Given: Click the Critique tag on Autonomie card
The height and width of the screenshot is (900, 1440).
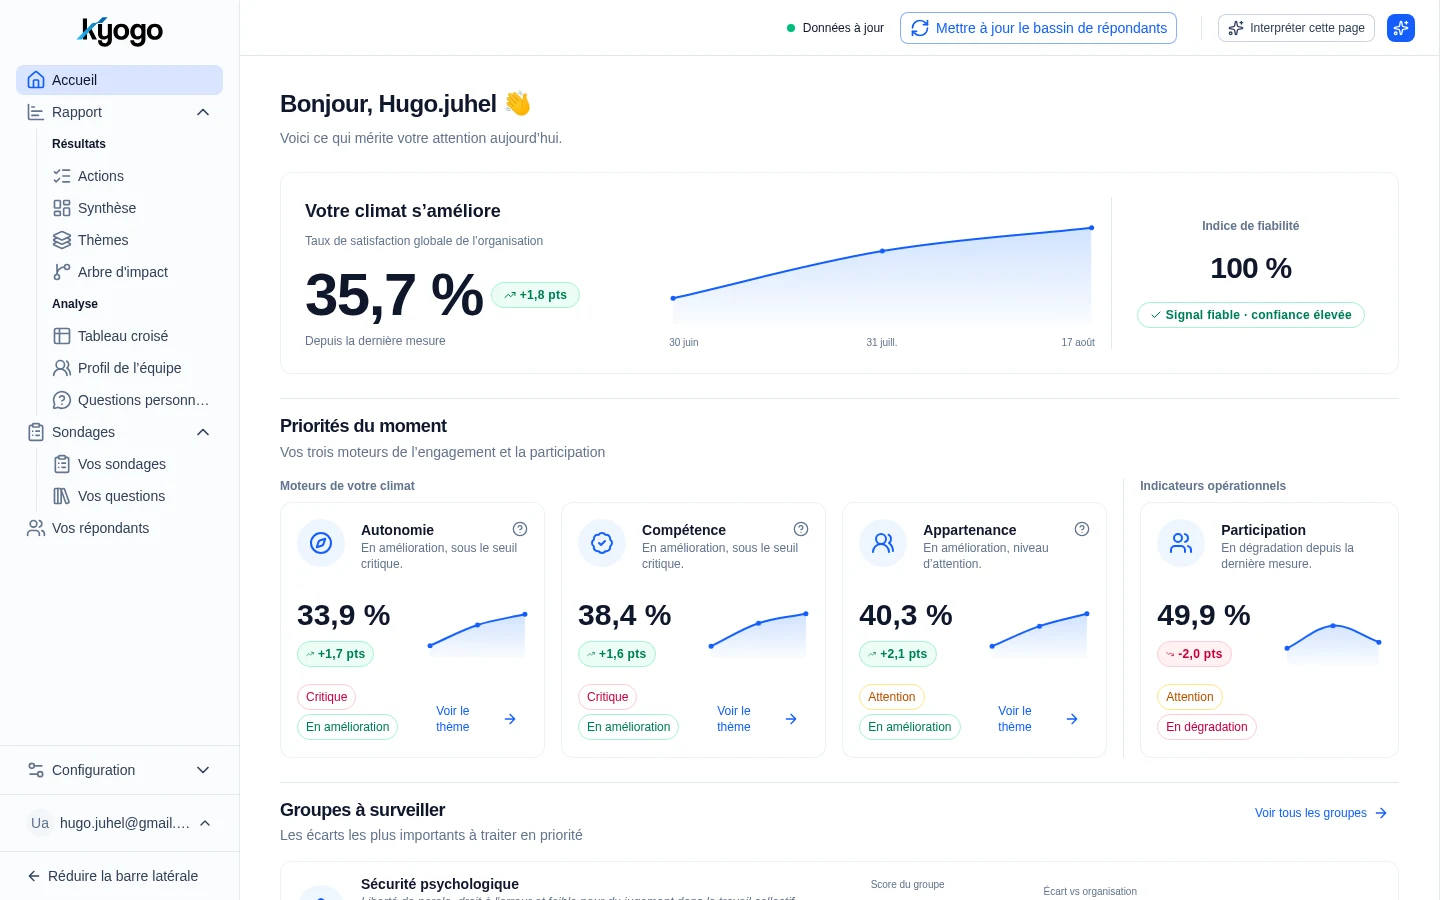Looking at the screenshot, I should coord(326,697).
